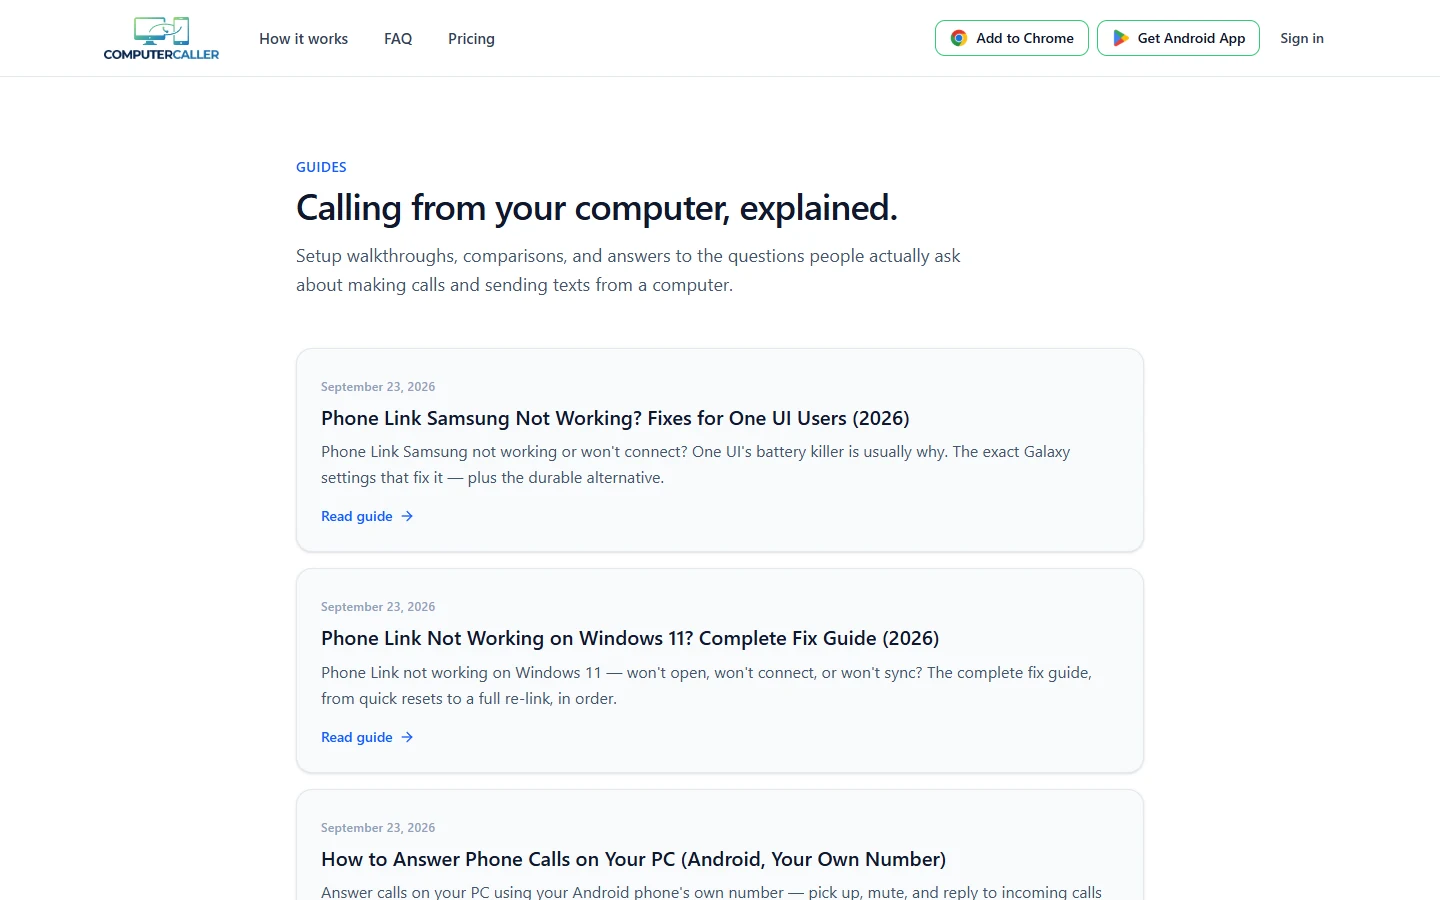The width and height of the screenshot is (1440, 900).
Task: Open the FAQ page
Action: (x=398, y=39)
